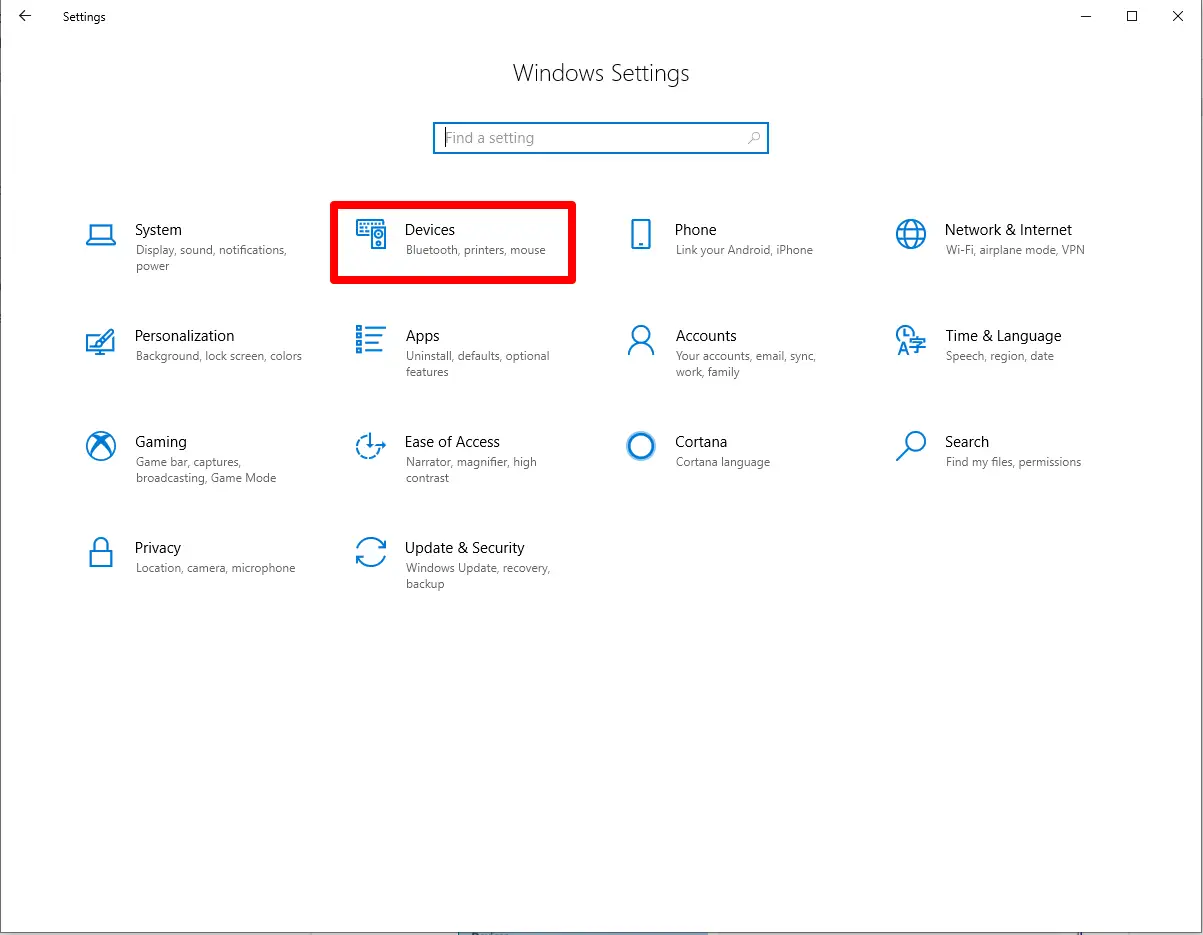Click the Apps list icon
This screenshot has width=1203, height=935.
[x=371, y=339]
